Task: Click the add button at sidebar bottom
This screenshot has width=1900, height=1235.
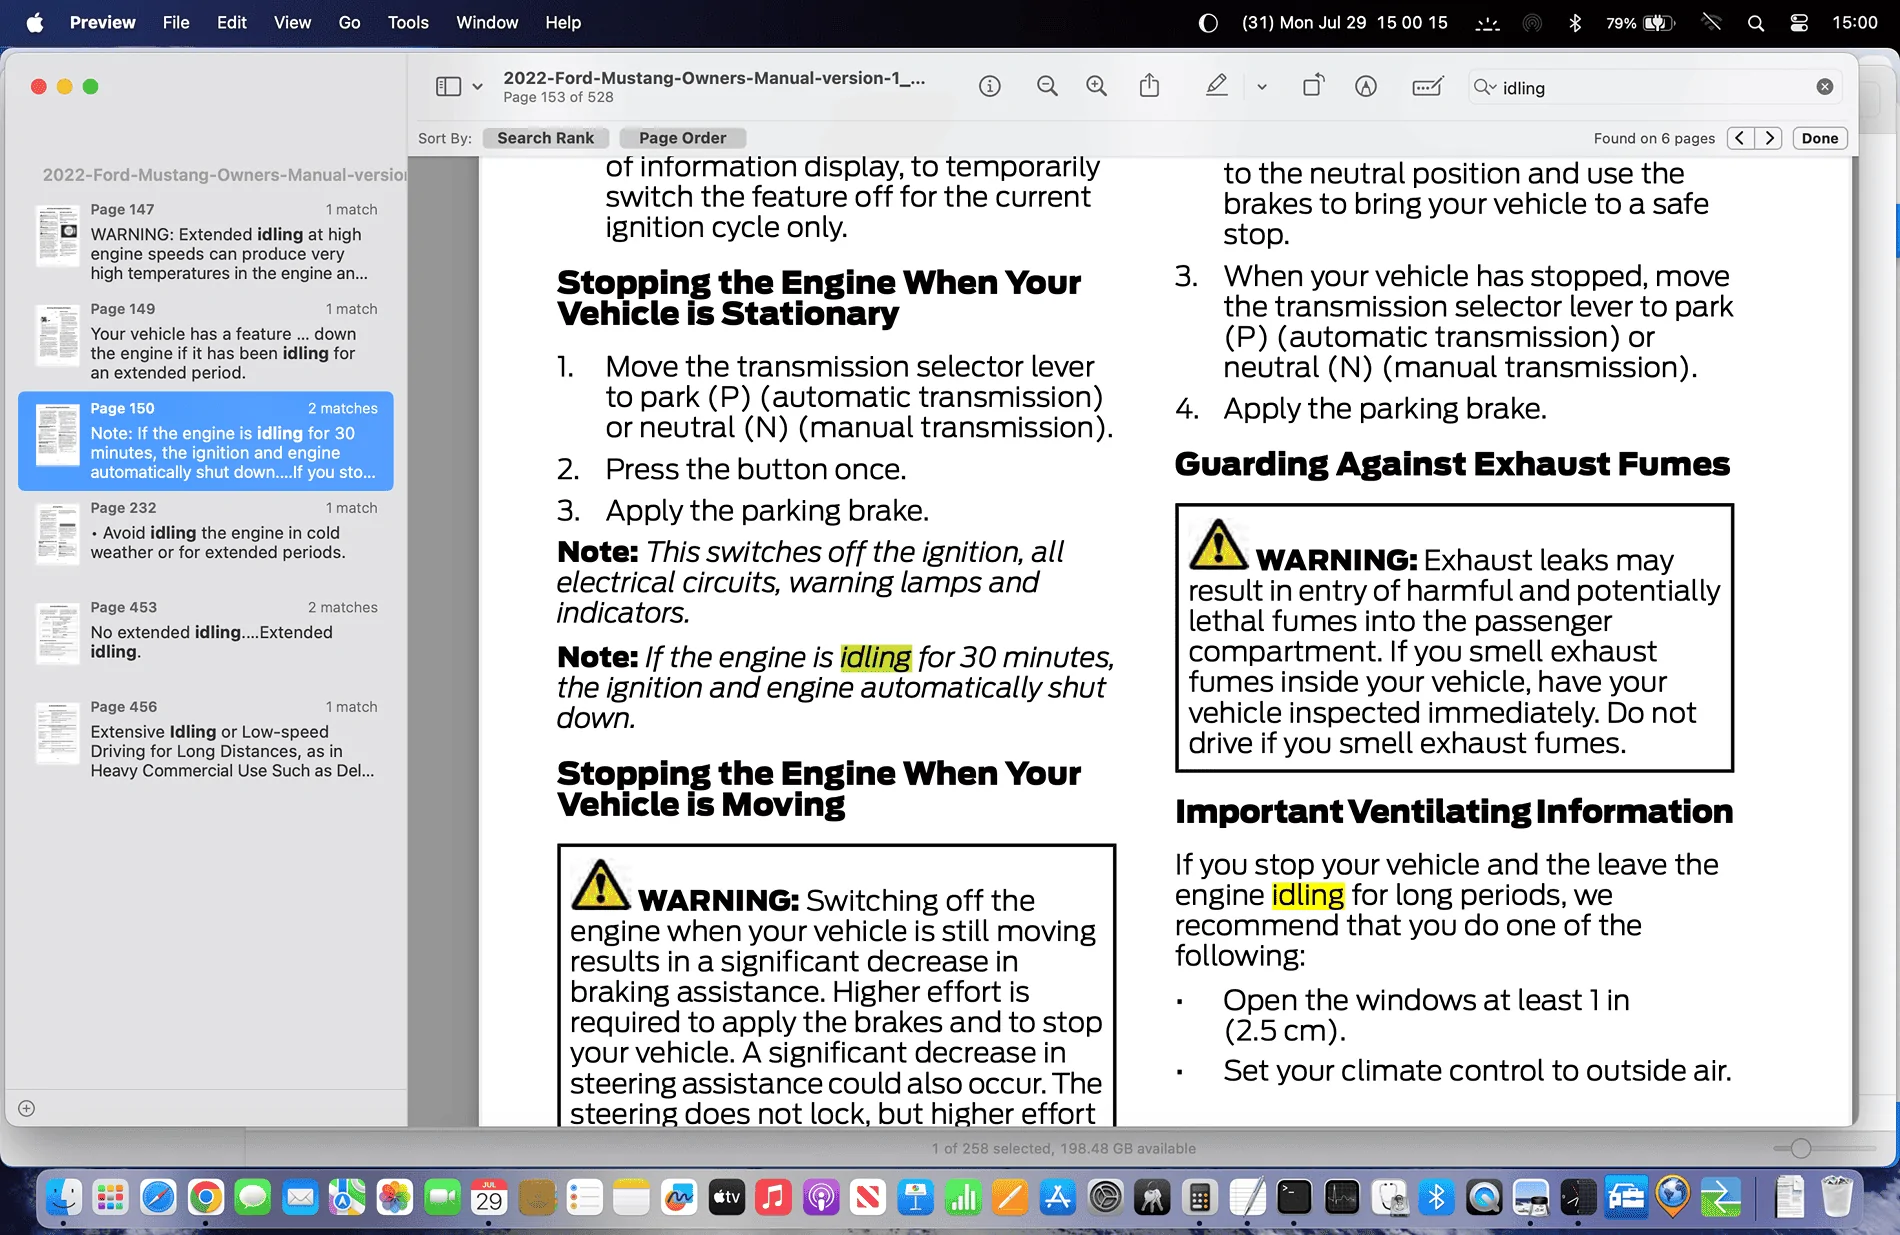Action: (x=27, y=1108)
